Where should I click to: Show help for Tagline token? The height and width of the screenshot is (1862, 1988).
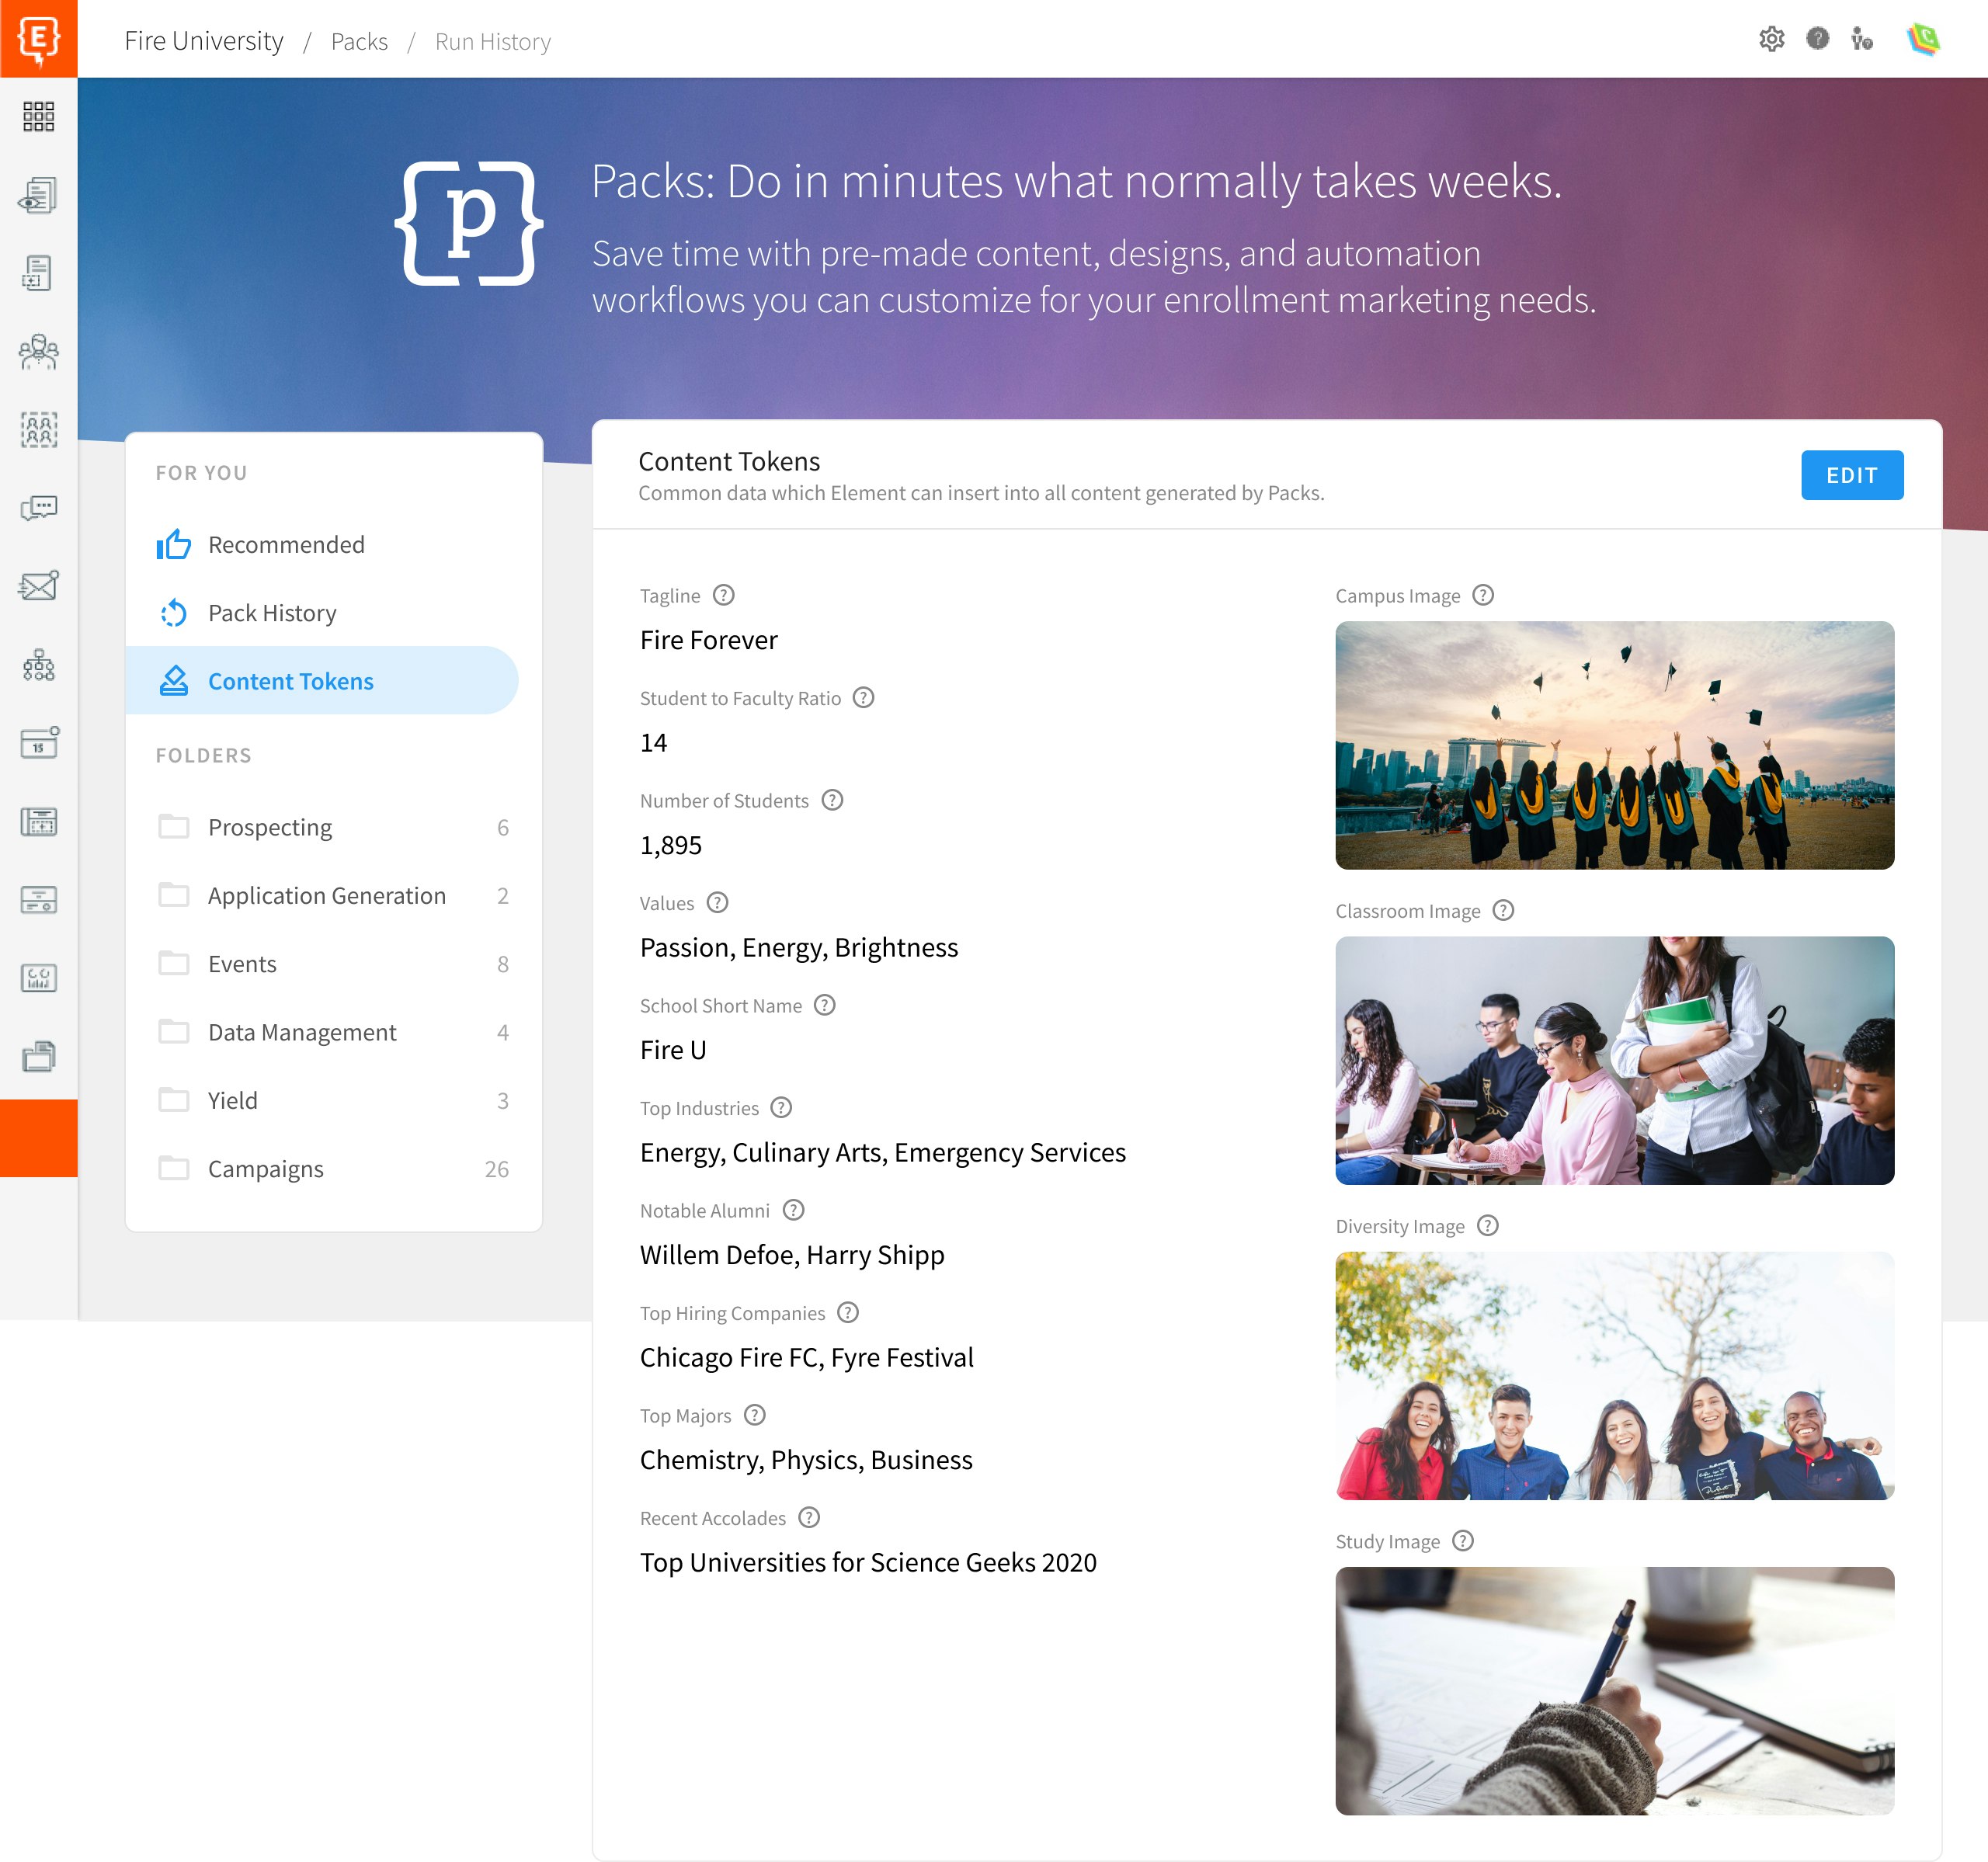click(724, 595)
